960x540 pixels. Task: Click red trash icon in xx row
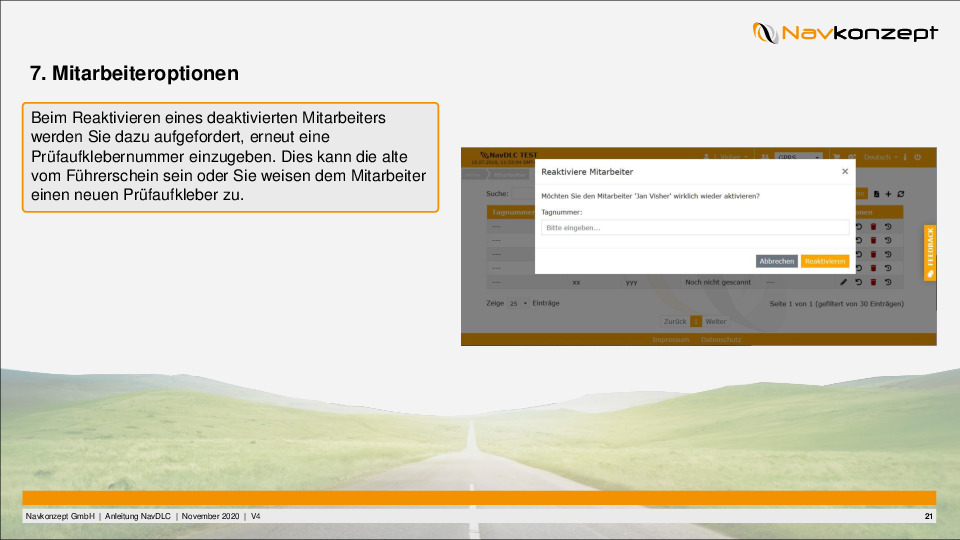(x=874, y=282)
